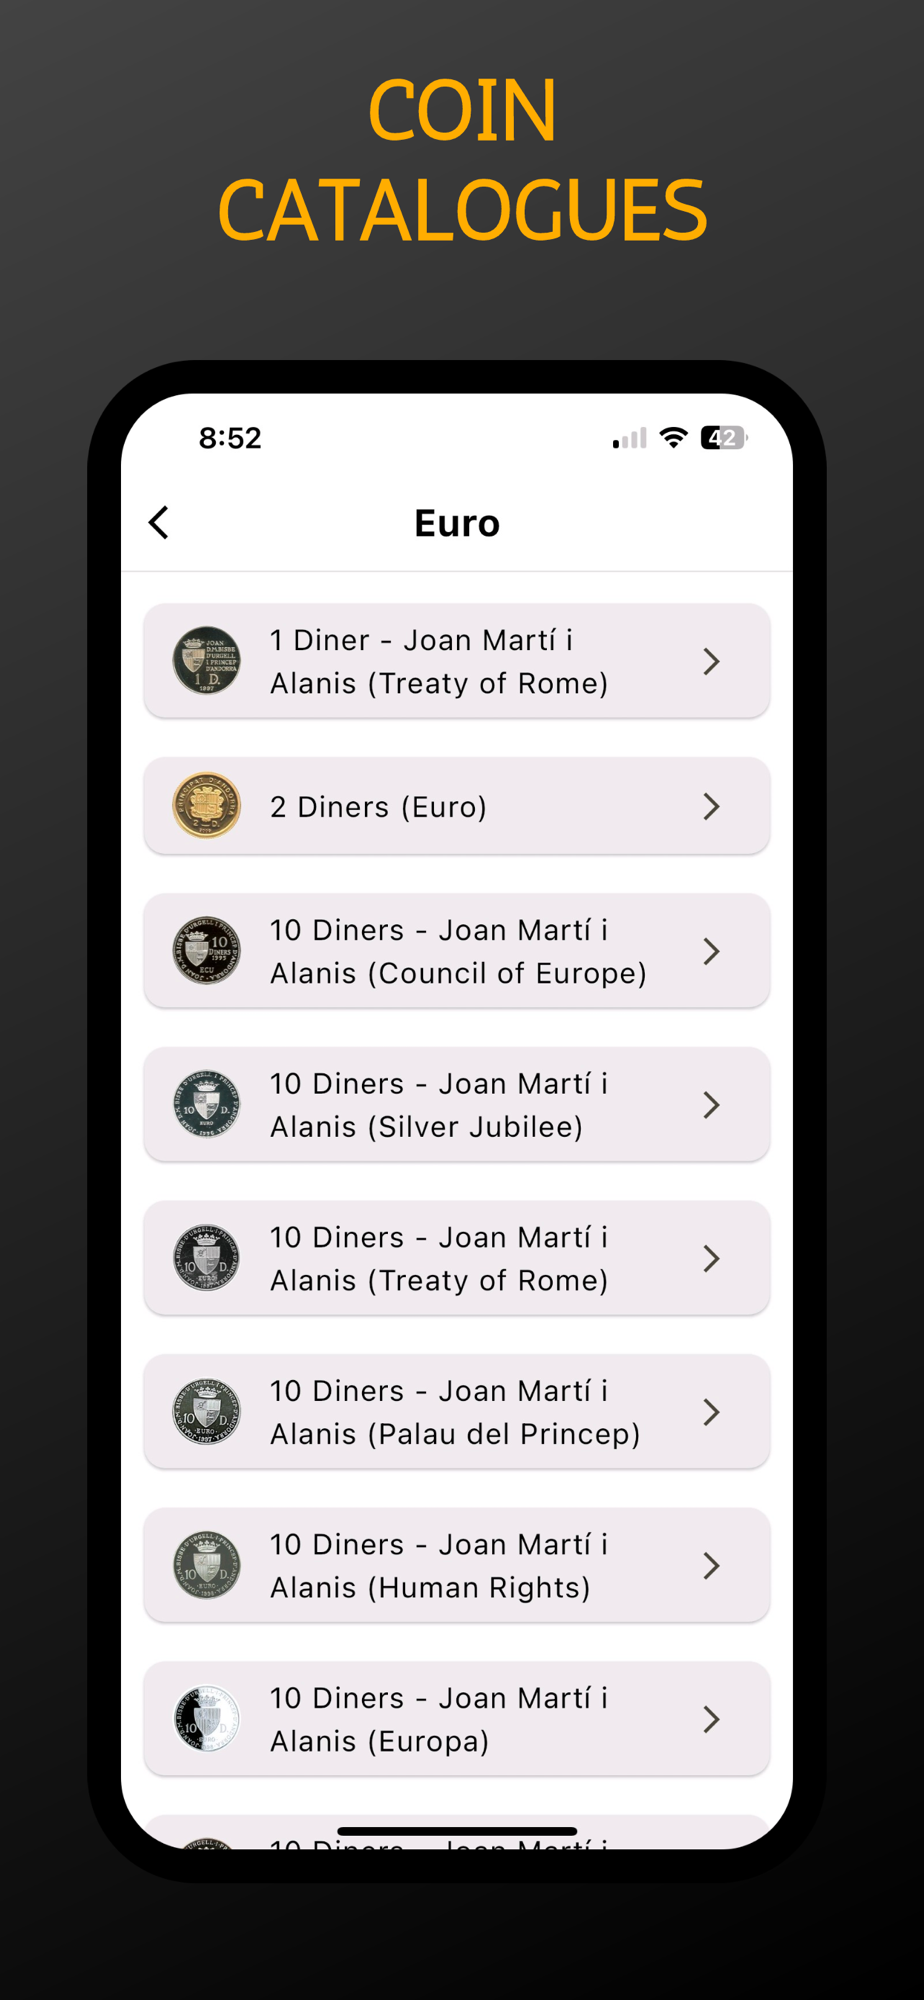Image resolution: width=924 pixels, height=2000 pixels.
Task: Tap the battery indicator icon
Action: (723, 438)
